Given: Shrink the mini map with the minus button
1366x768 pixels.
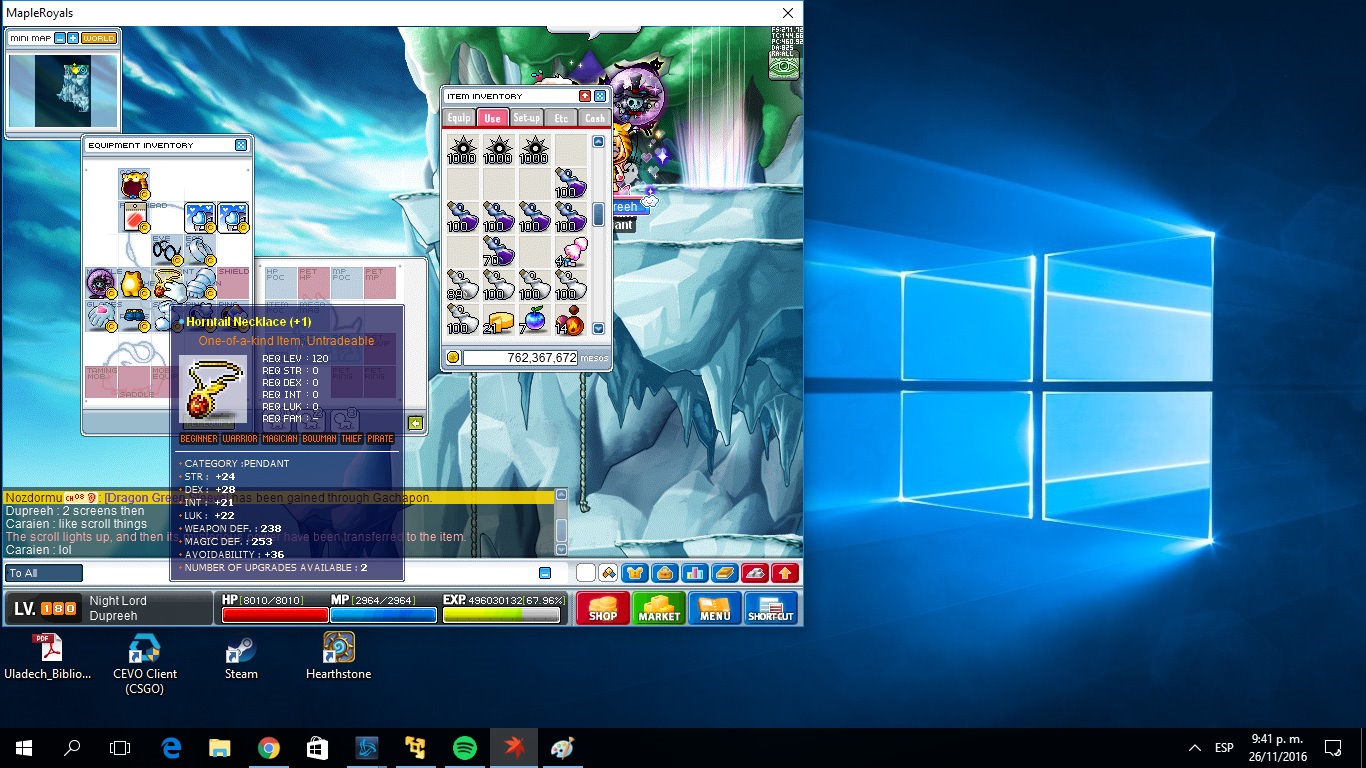Looking at the screenshot, I should (60, 38).
